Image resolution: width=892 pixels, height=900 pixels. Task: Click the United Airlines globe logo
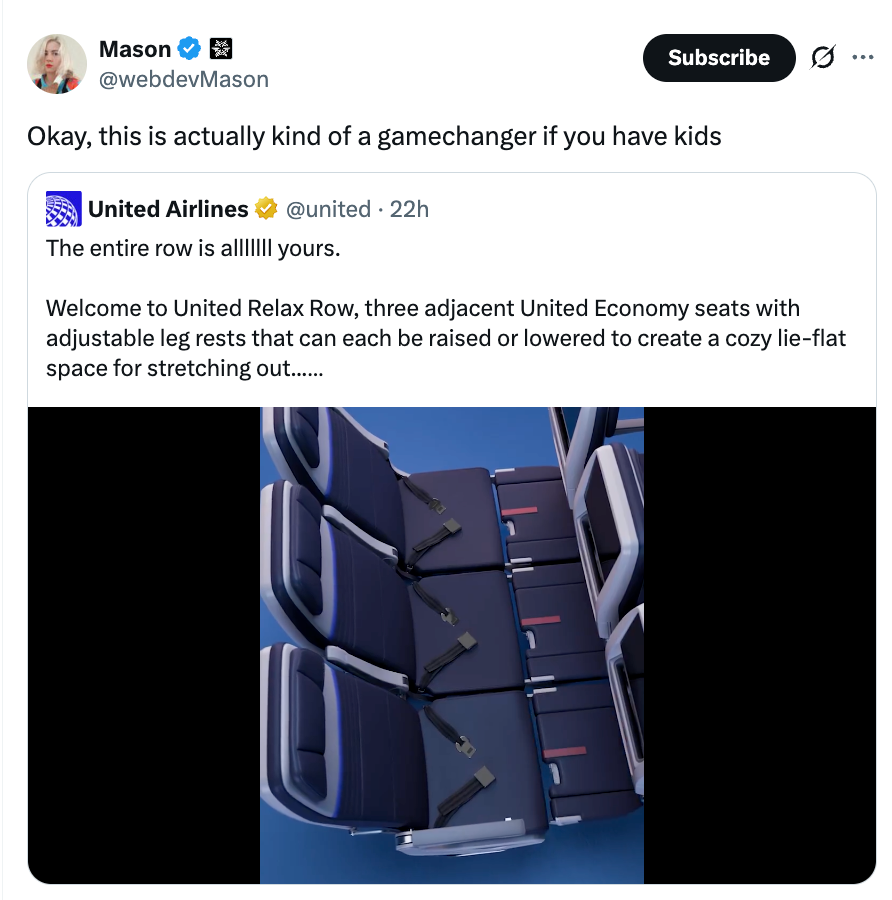[x=64, y=209]
